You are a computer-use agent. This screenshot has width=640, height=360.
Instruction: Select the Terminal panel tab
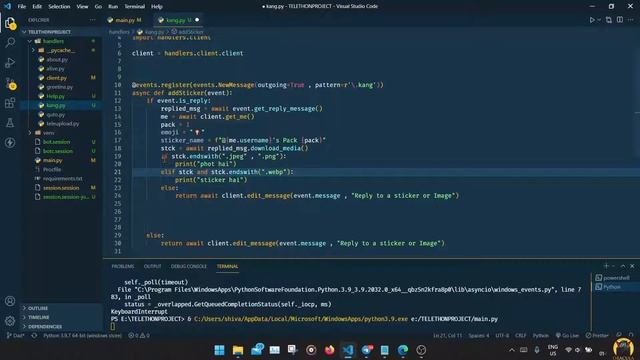[227, 266]
